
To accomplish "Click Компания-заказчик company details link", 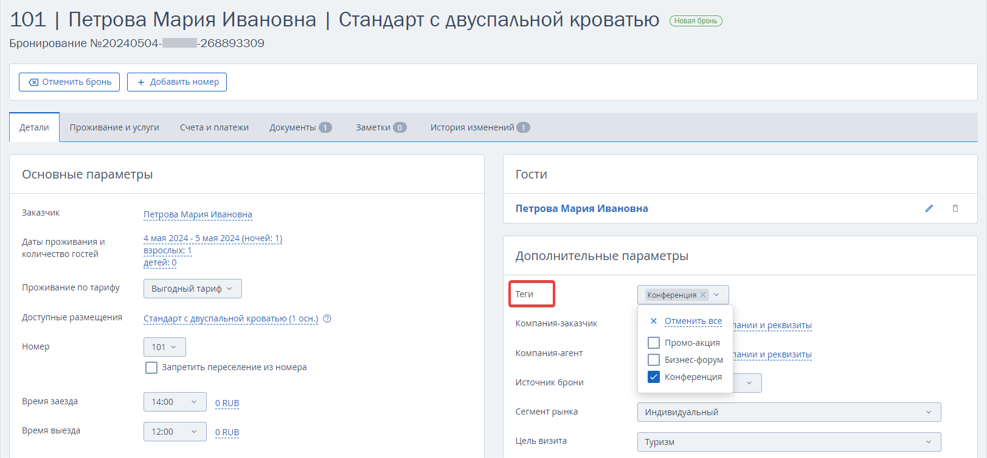I will 772,325.
